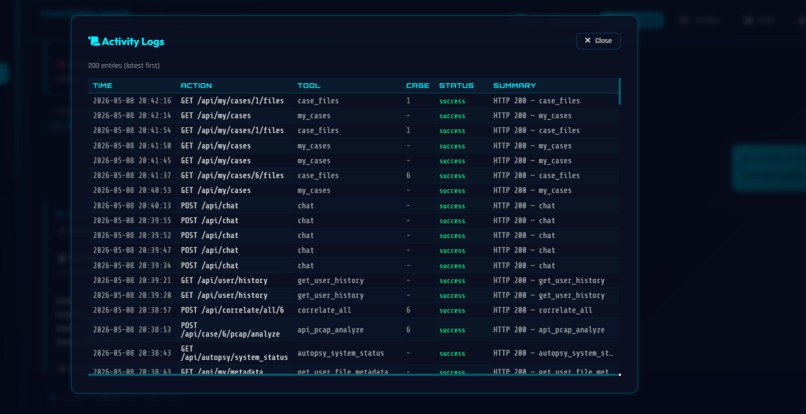This screenshot has height=414, width=806.
Task: Click POST /api/chat action at 20:39:34
Action: point(209,265)
